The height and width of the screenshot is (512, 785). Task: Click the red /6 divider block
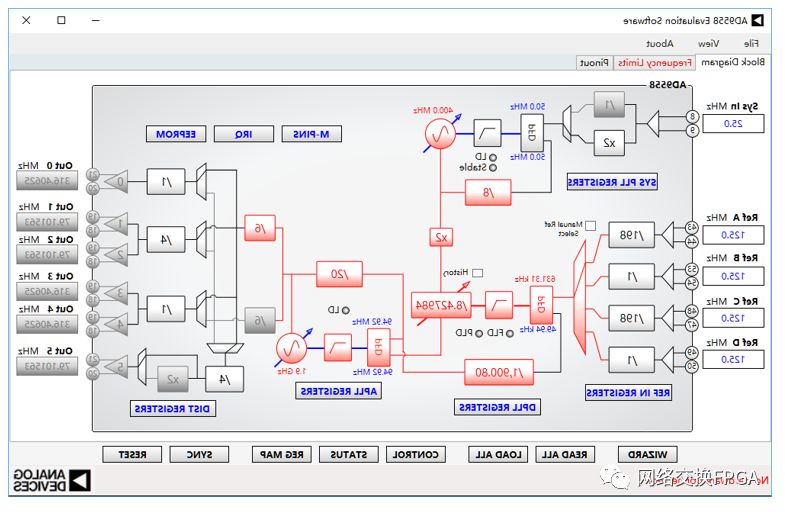coord(260,228)
